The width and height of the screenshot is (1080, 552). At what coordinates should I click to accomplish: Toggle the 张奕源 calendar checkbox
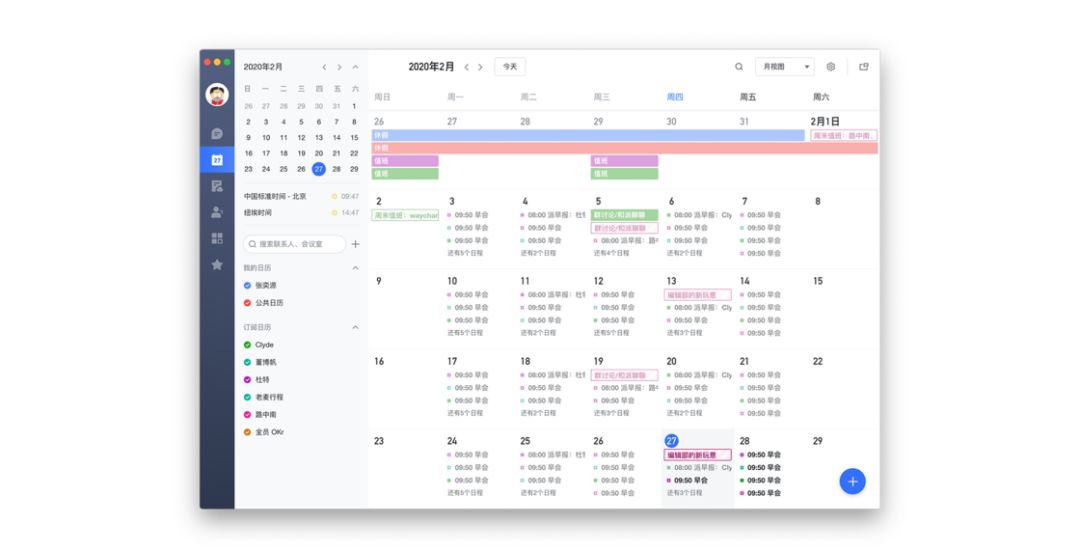[247, 285]
